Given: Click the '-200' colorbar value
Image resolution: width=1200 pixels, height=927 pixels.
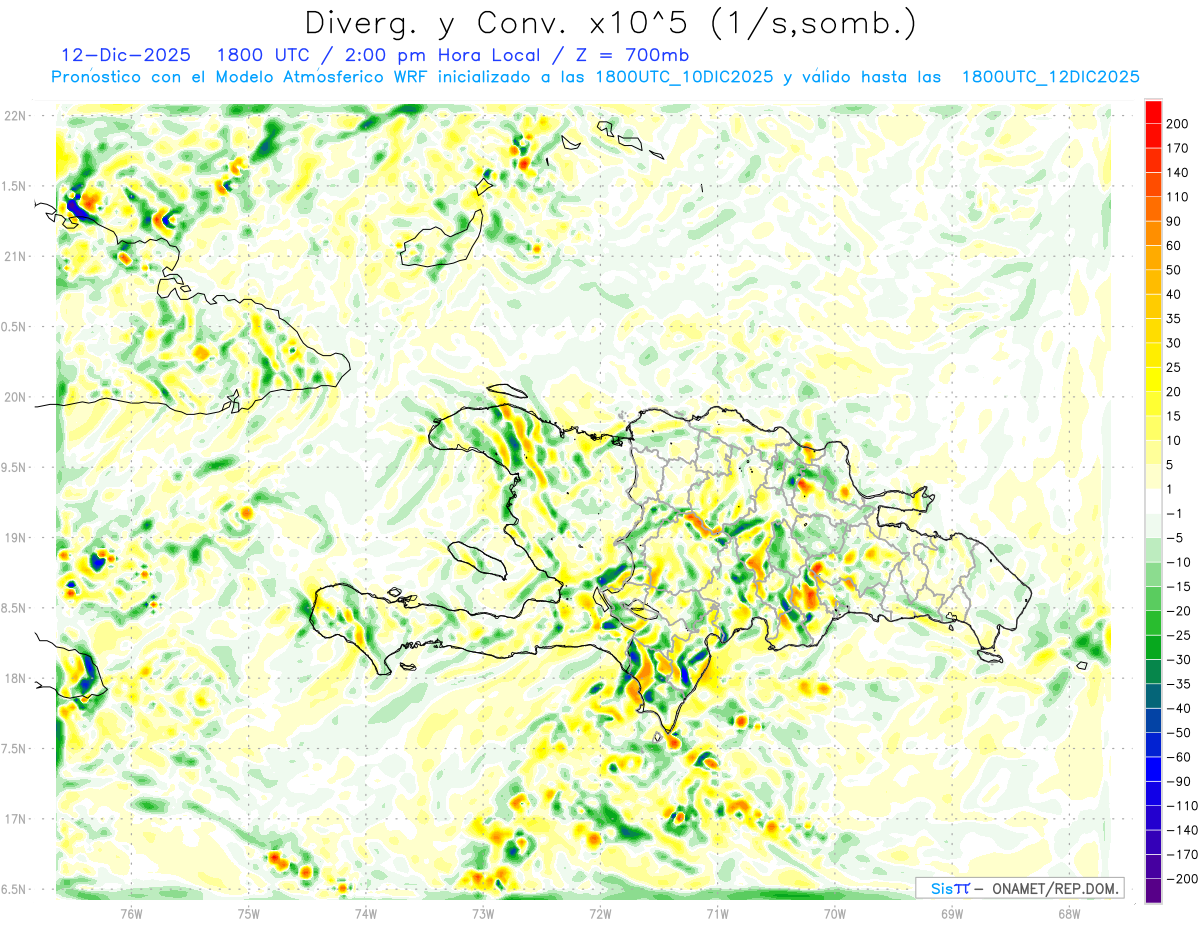Looking at the screenshot, I should pos(1181,879).
